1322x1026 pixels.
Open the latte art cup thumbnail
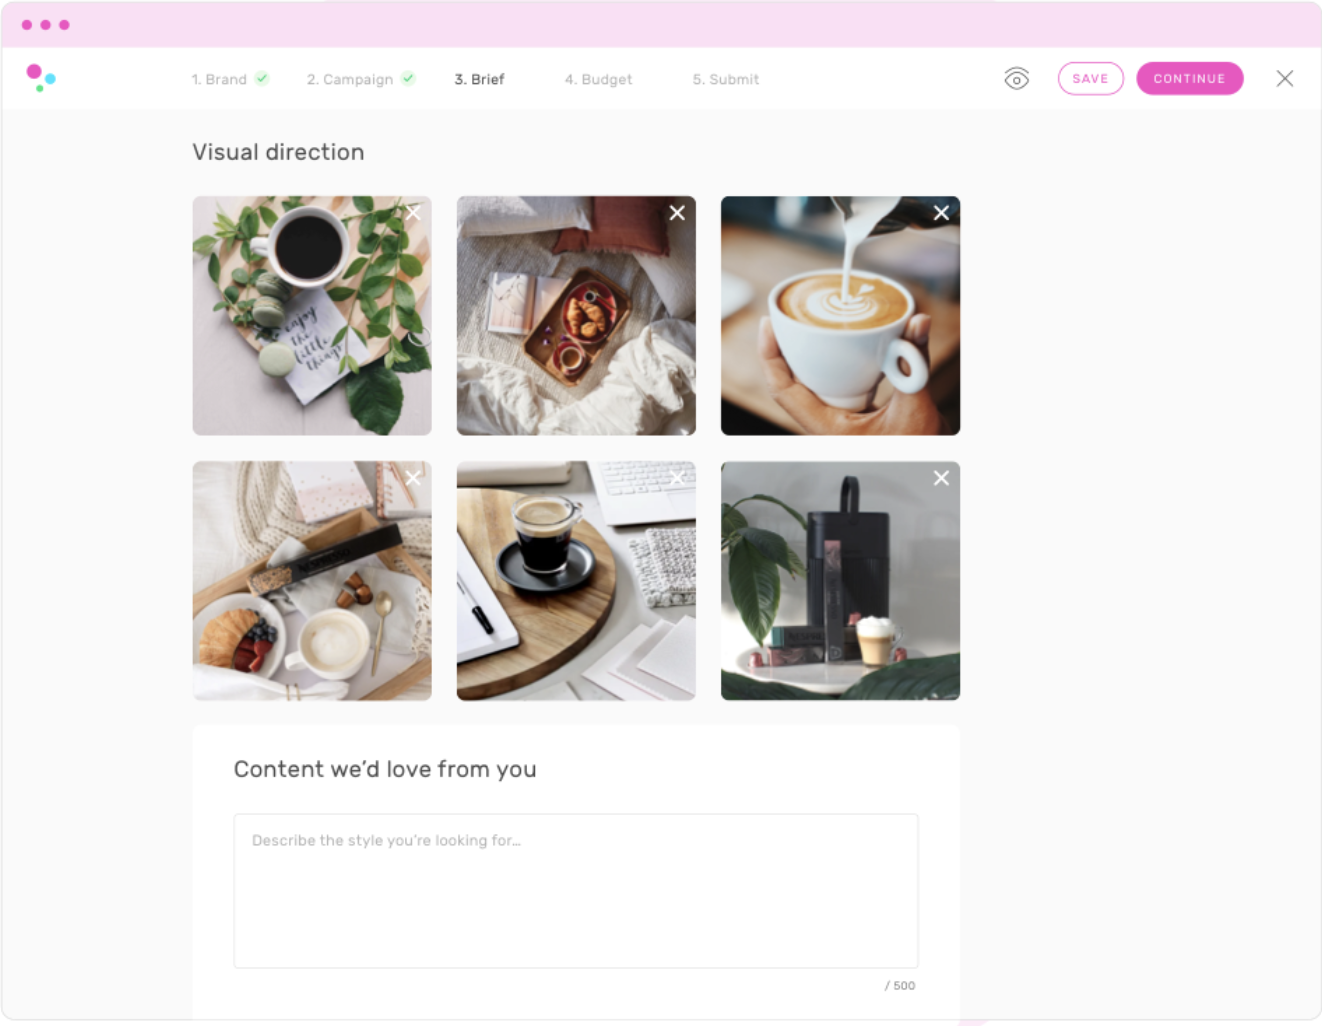(840, 316)
